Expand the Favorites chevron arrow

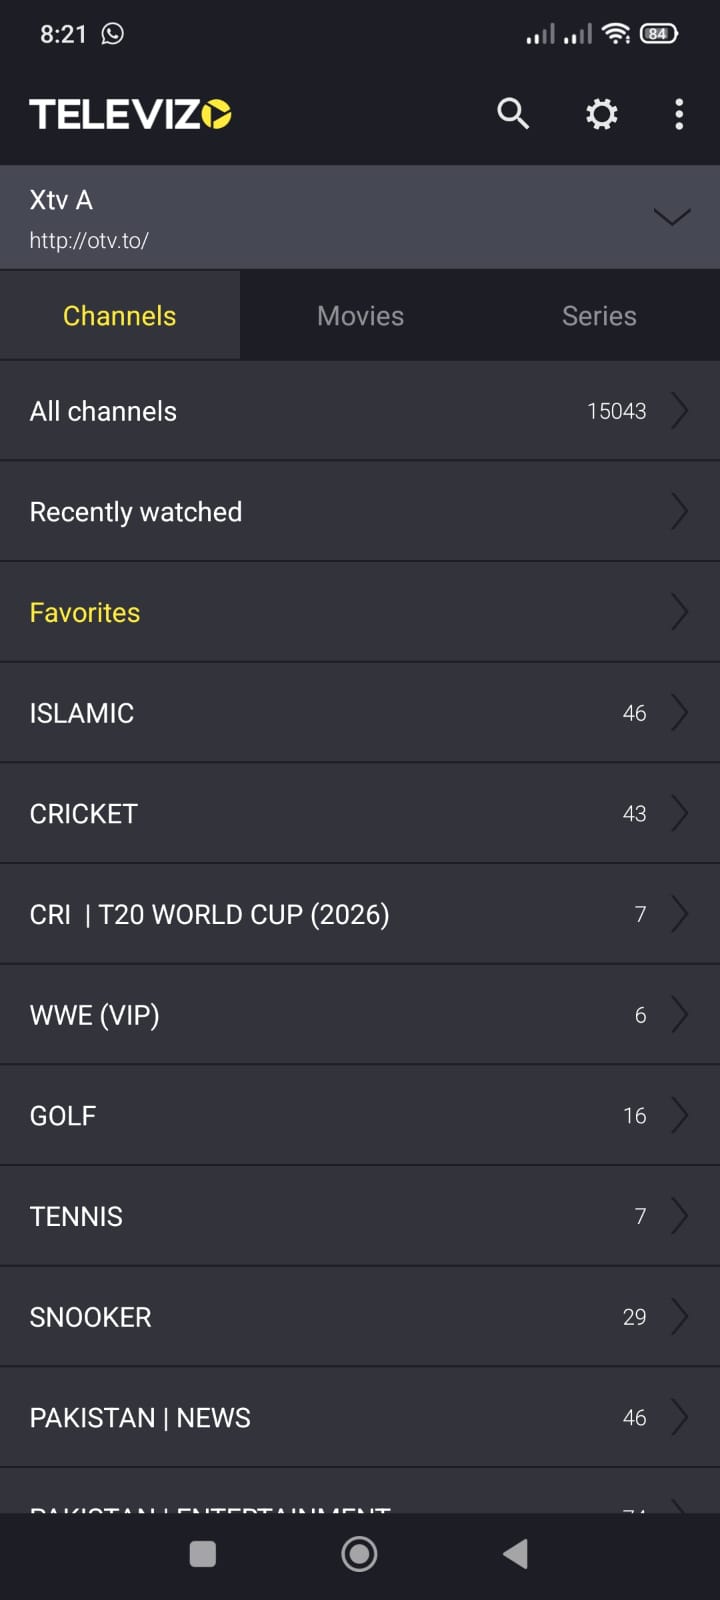point(679,612)
